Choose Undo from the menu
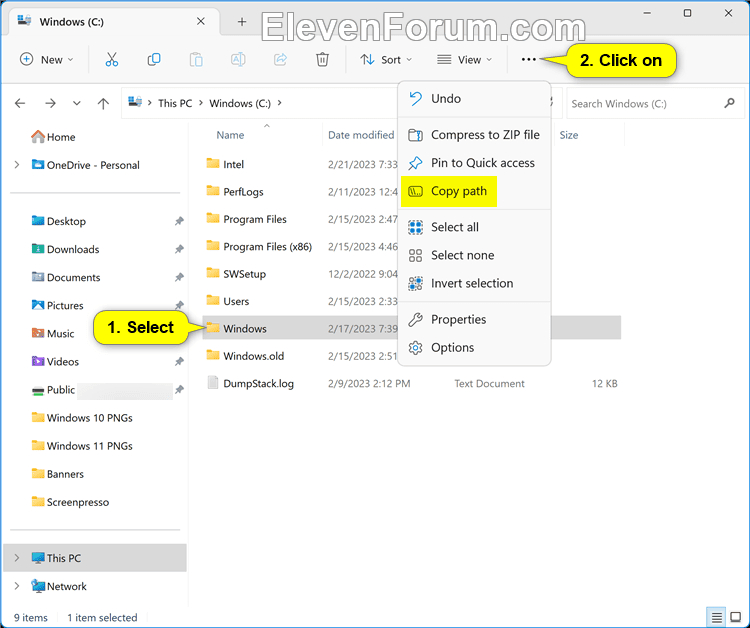 click(474, 99)
